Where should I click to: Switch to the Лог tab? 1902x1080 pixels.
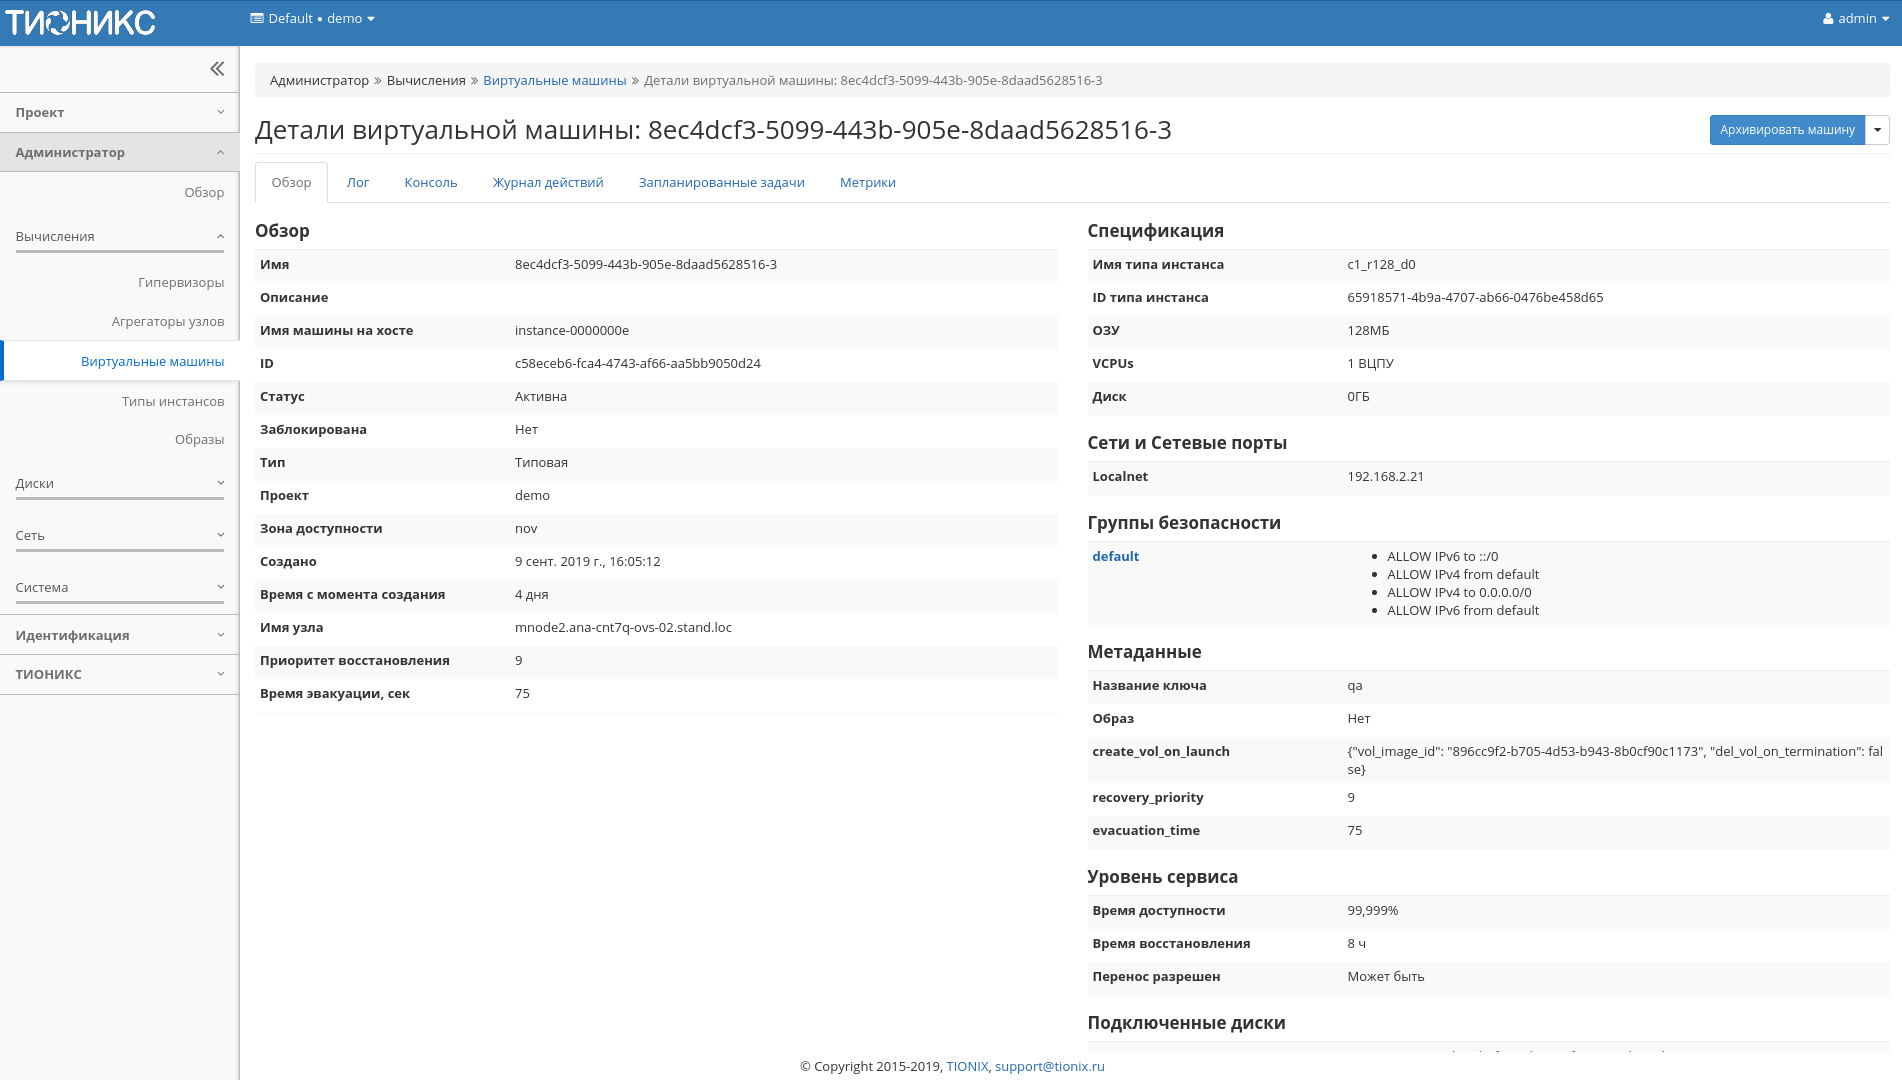click(x=358, y=182)
